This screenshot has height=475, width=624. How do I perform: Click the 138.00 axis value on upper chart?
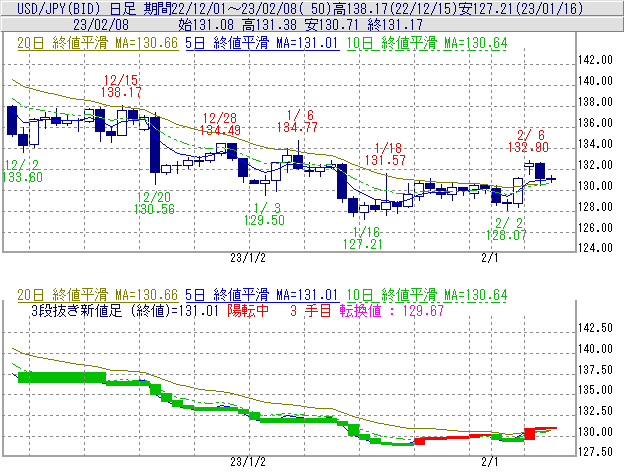(595, 102)
